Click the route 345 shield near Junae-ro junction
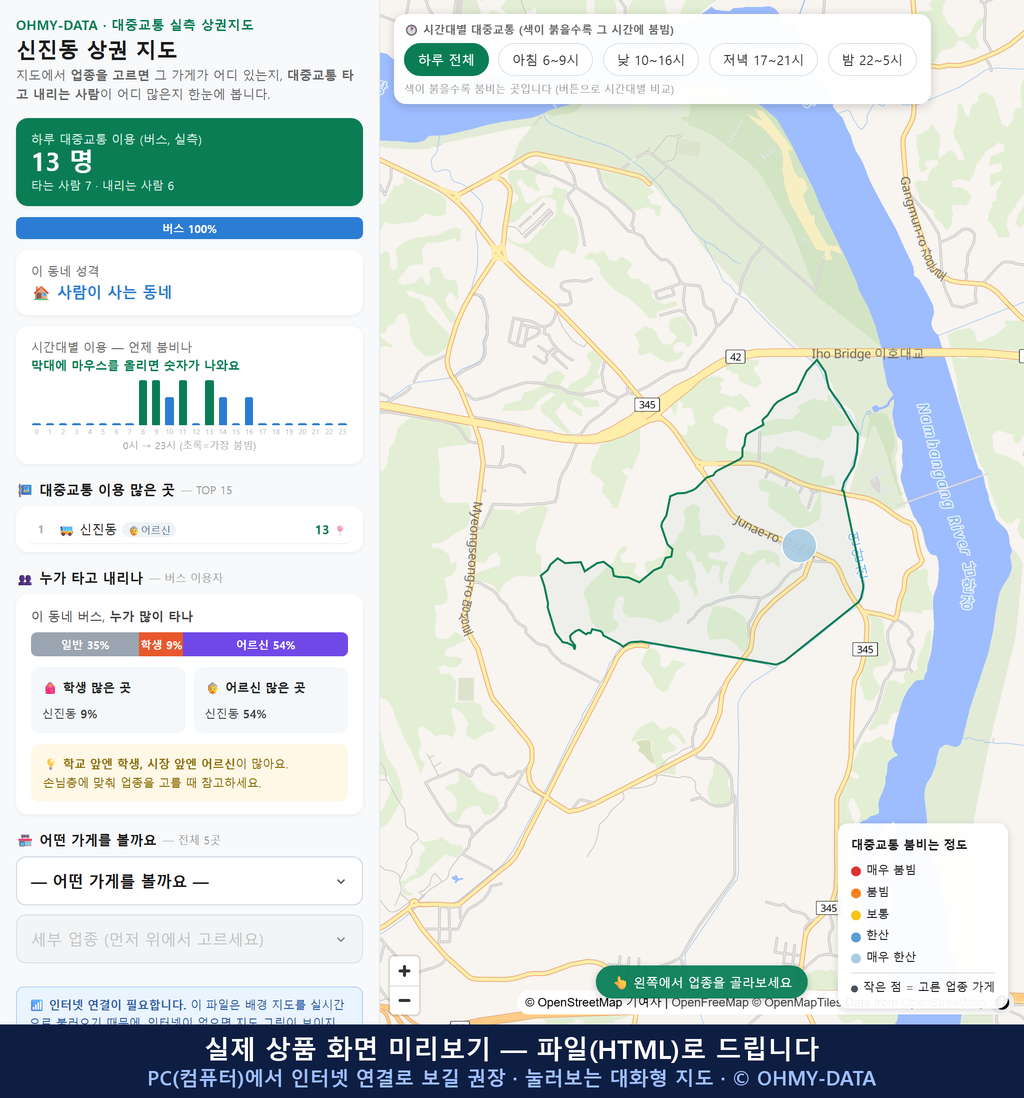This screenshot has height=1098, width=1024. [x=647, y=405]
